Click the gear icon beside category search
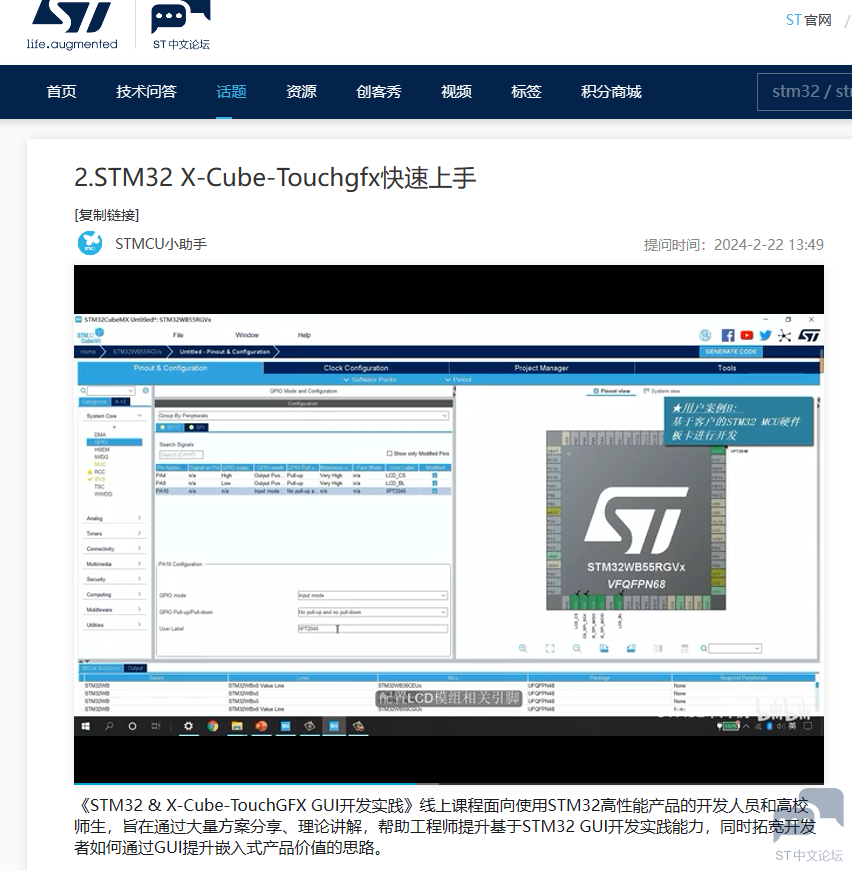Image resolution: width=852 pixels, height=871 pixels. (x=146, y=391)
